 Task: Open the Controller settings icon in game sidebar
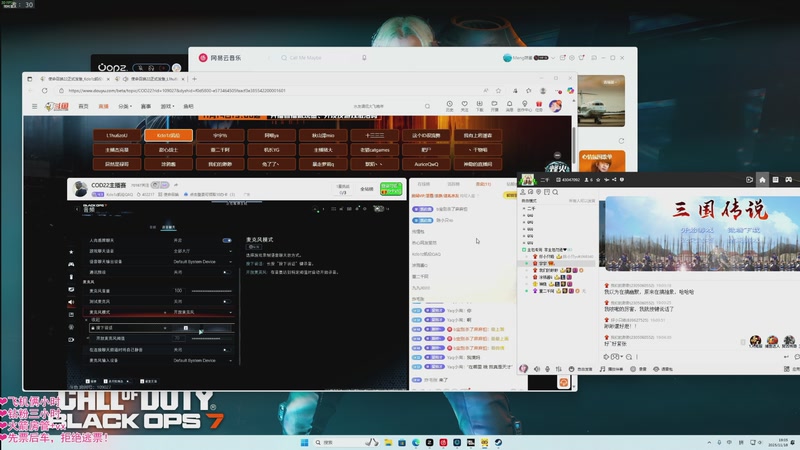(71, 264)
